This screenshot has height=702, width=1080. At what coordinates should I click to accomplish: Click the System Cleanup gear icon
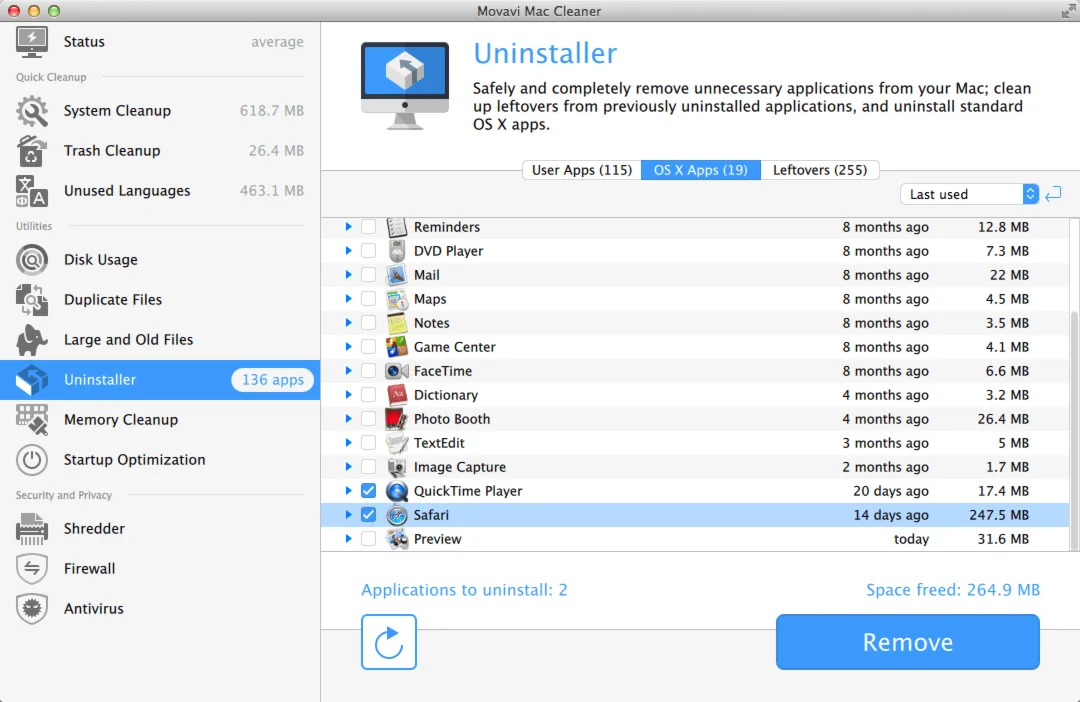pos(32,111)
